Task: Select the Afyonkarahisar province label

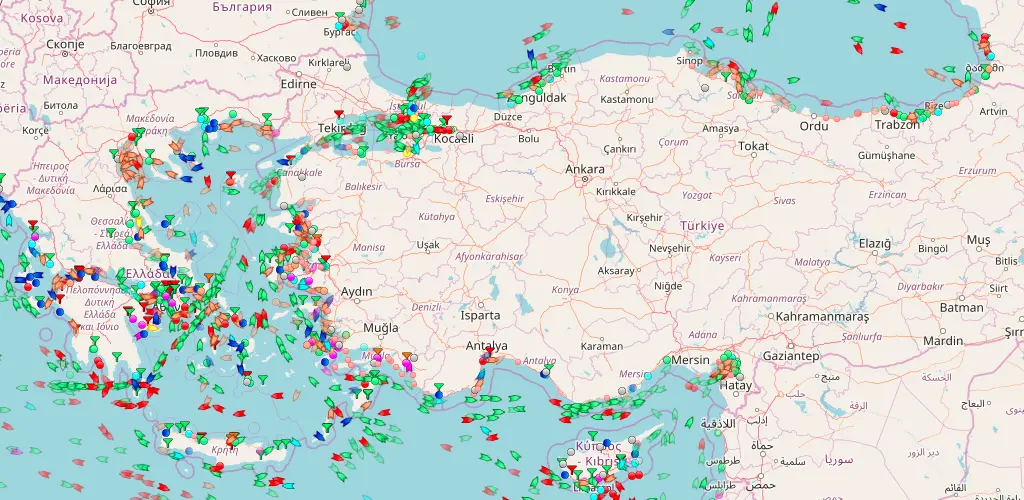Action: coord(489,257)
